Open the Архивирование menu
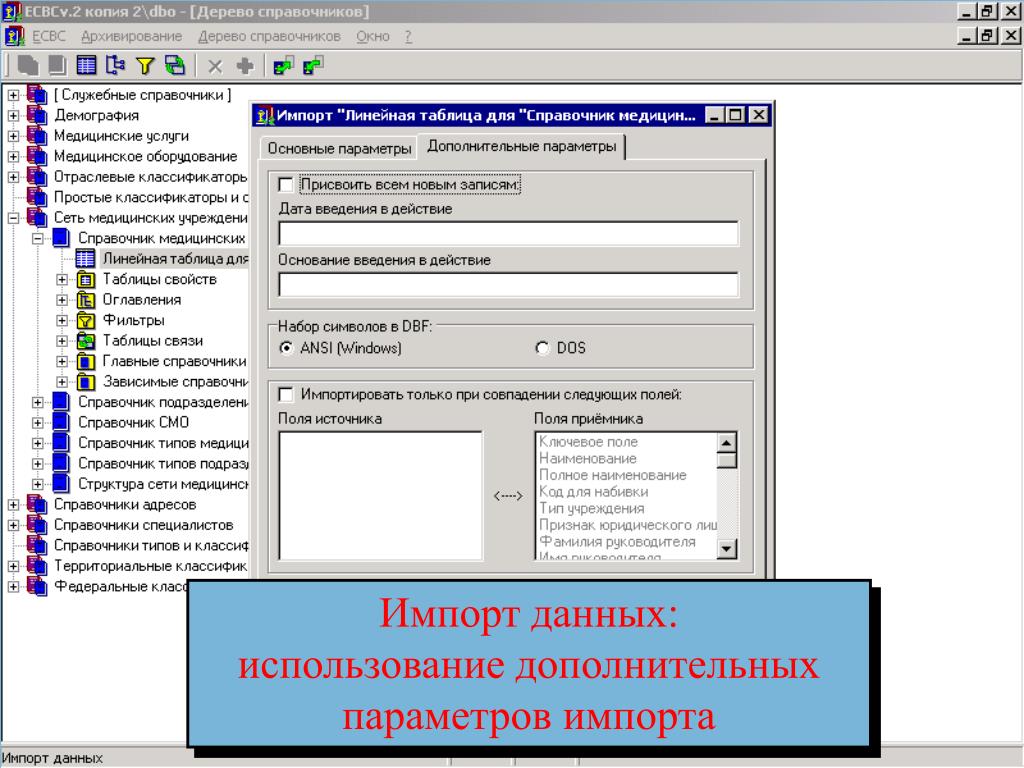 click(x=131, y=37)
